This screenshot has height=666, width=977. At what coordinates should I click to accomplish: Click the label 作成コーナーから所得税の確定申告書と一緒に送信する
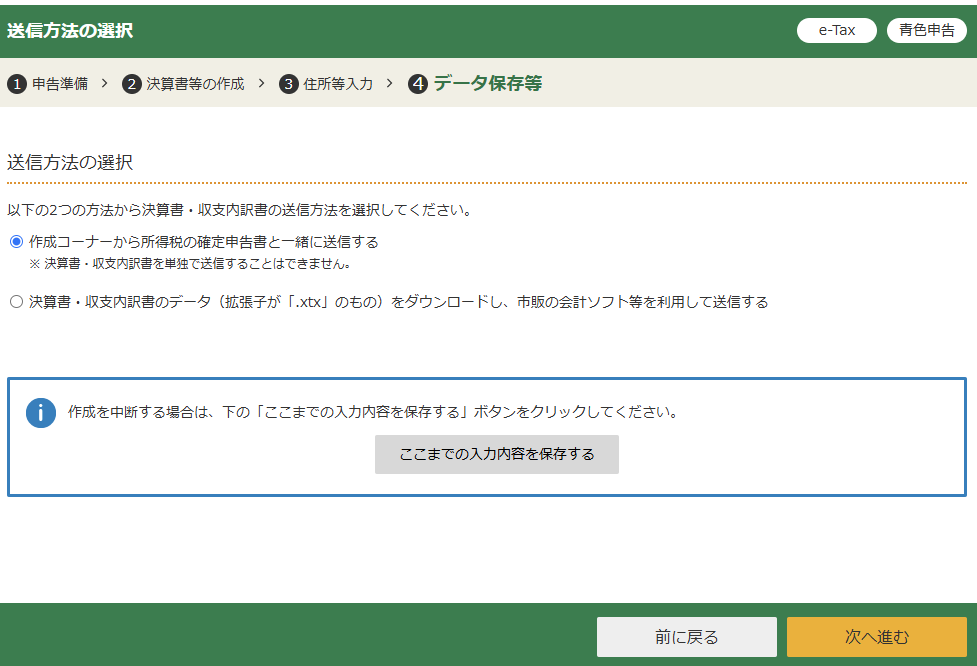point(204,242)
